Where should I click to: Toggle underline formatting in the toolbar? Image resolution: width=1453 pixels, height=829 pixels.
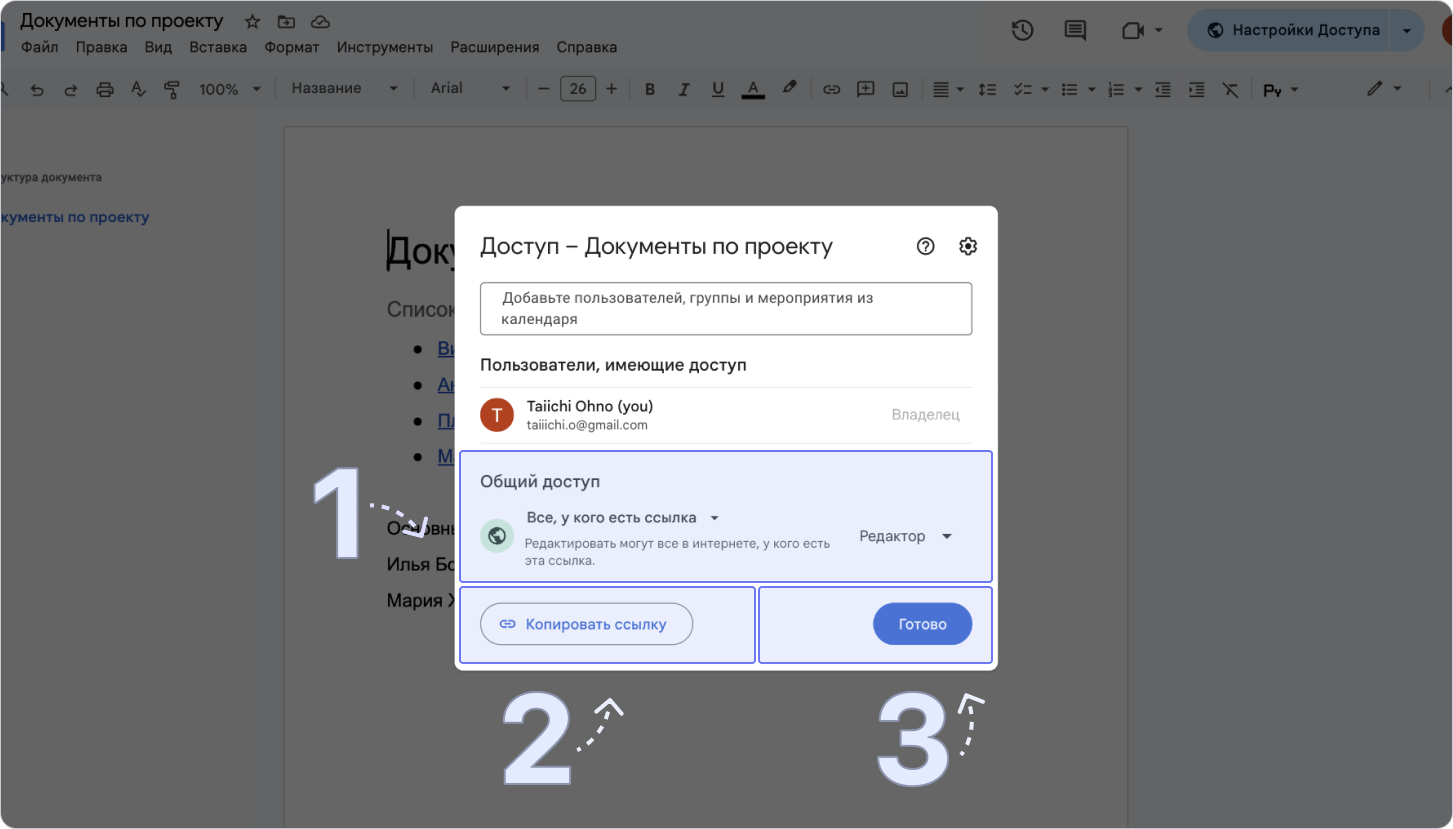point(717,89)
